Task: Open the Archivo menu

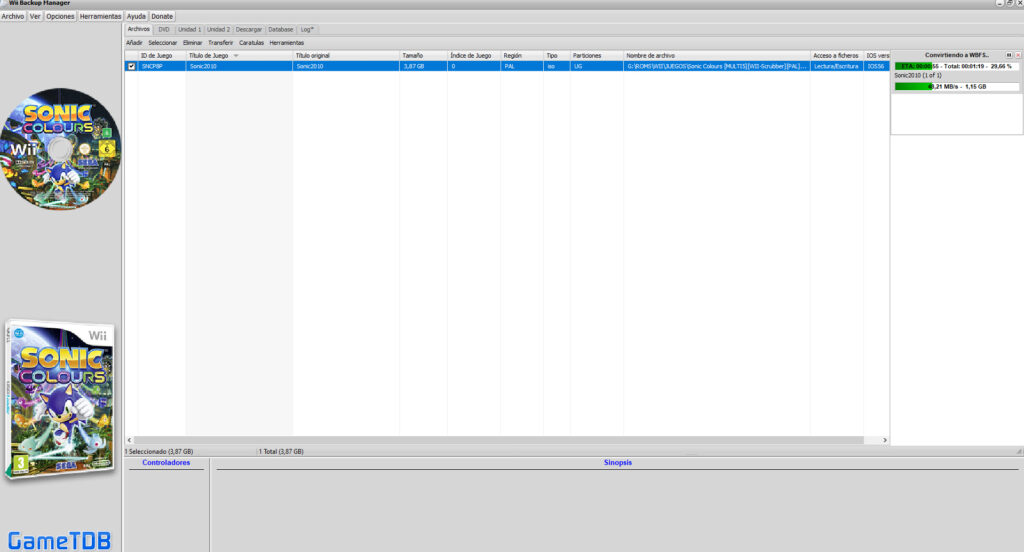Action: (x=12, y=16)
